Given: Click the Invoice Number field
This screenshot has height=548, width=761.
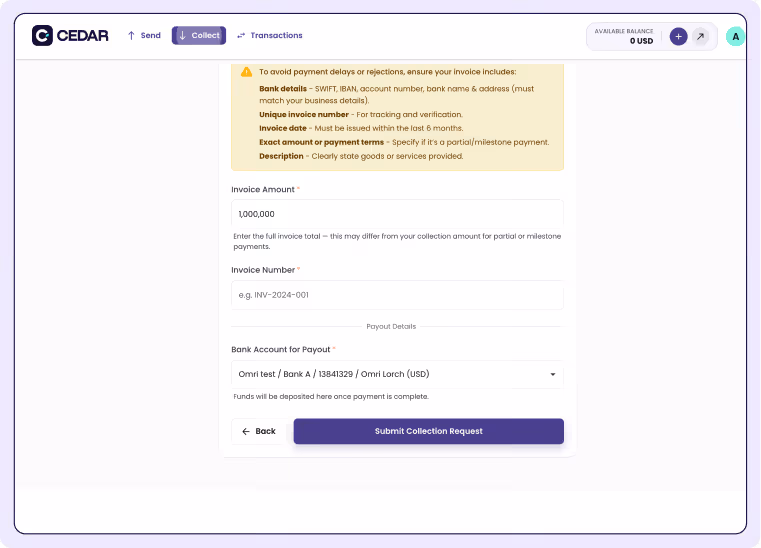Looking at the screenshot, I should (397, 295).
